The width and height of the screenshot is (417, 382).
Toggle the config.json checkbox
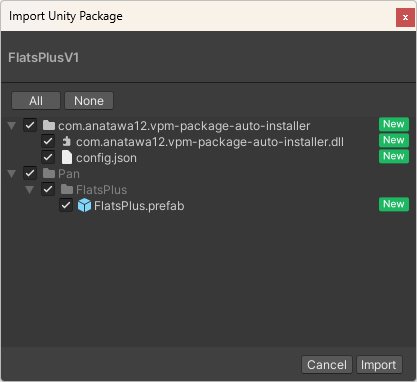pos(48,157)
